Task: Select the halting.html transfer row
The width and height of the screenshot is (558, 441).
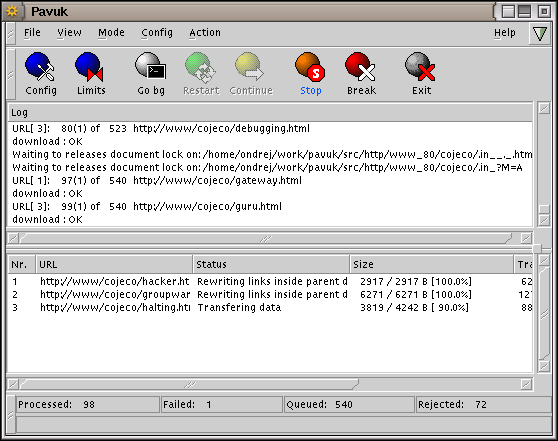Action: [x=270, y=308]
